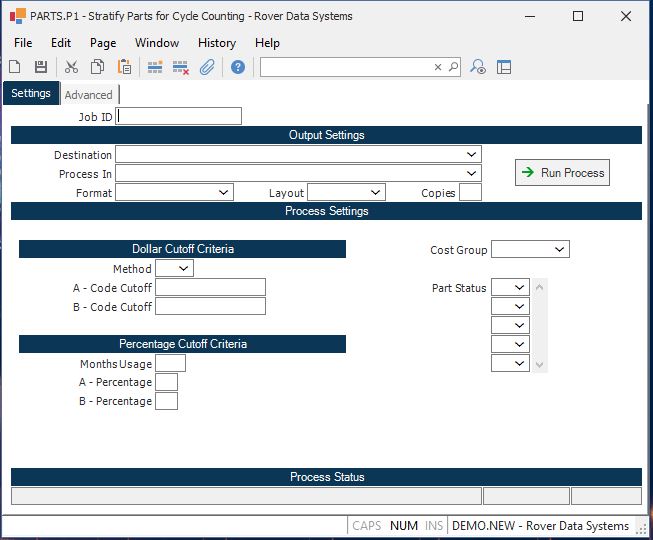Viewport: 653px width, 540px height.
Task: Click the delete row icon with red X
Action: pos(181,67)
